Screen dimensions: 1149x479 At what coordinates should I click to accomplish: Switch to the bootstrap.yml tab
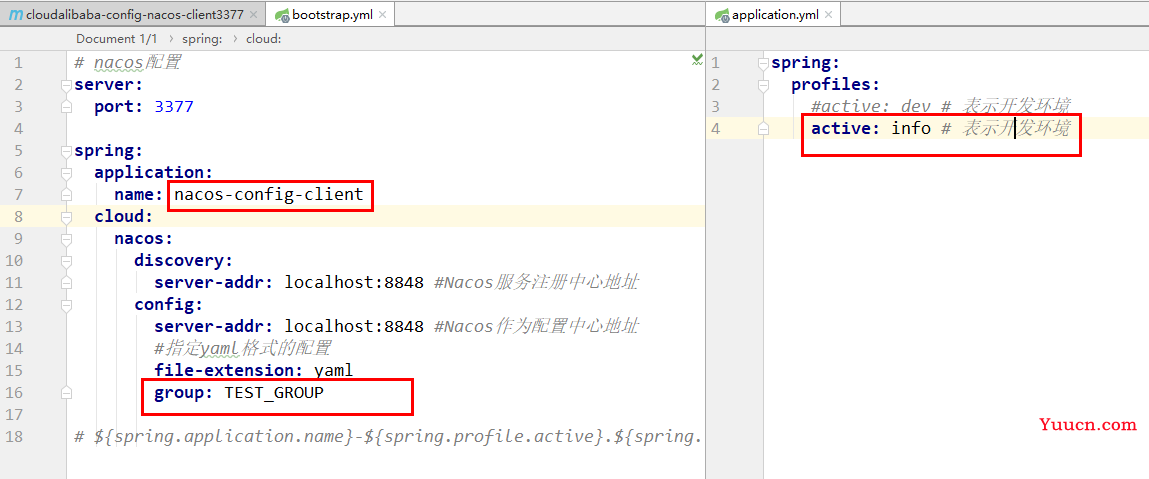[x=332, y=15]
